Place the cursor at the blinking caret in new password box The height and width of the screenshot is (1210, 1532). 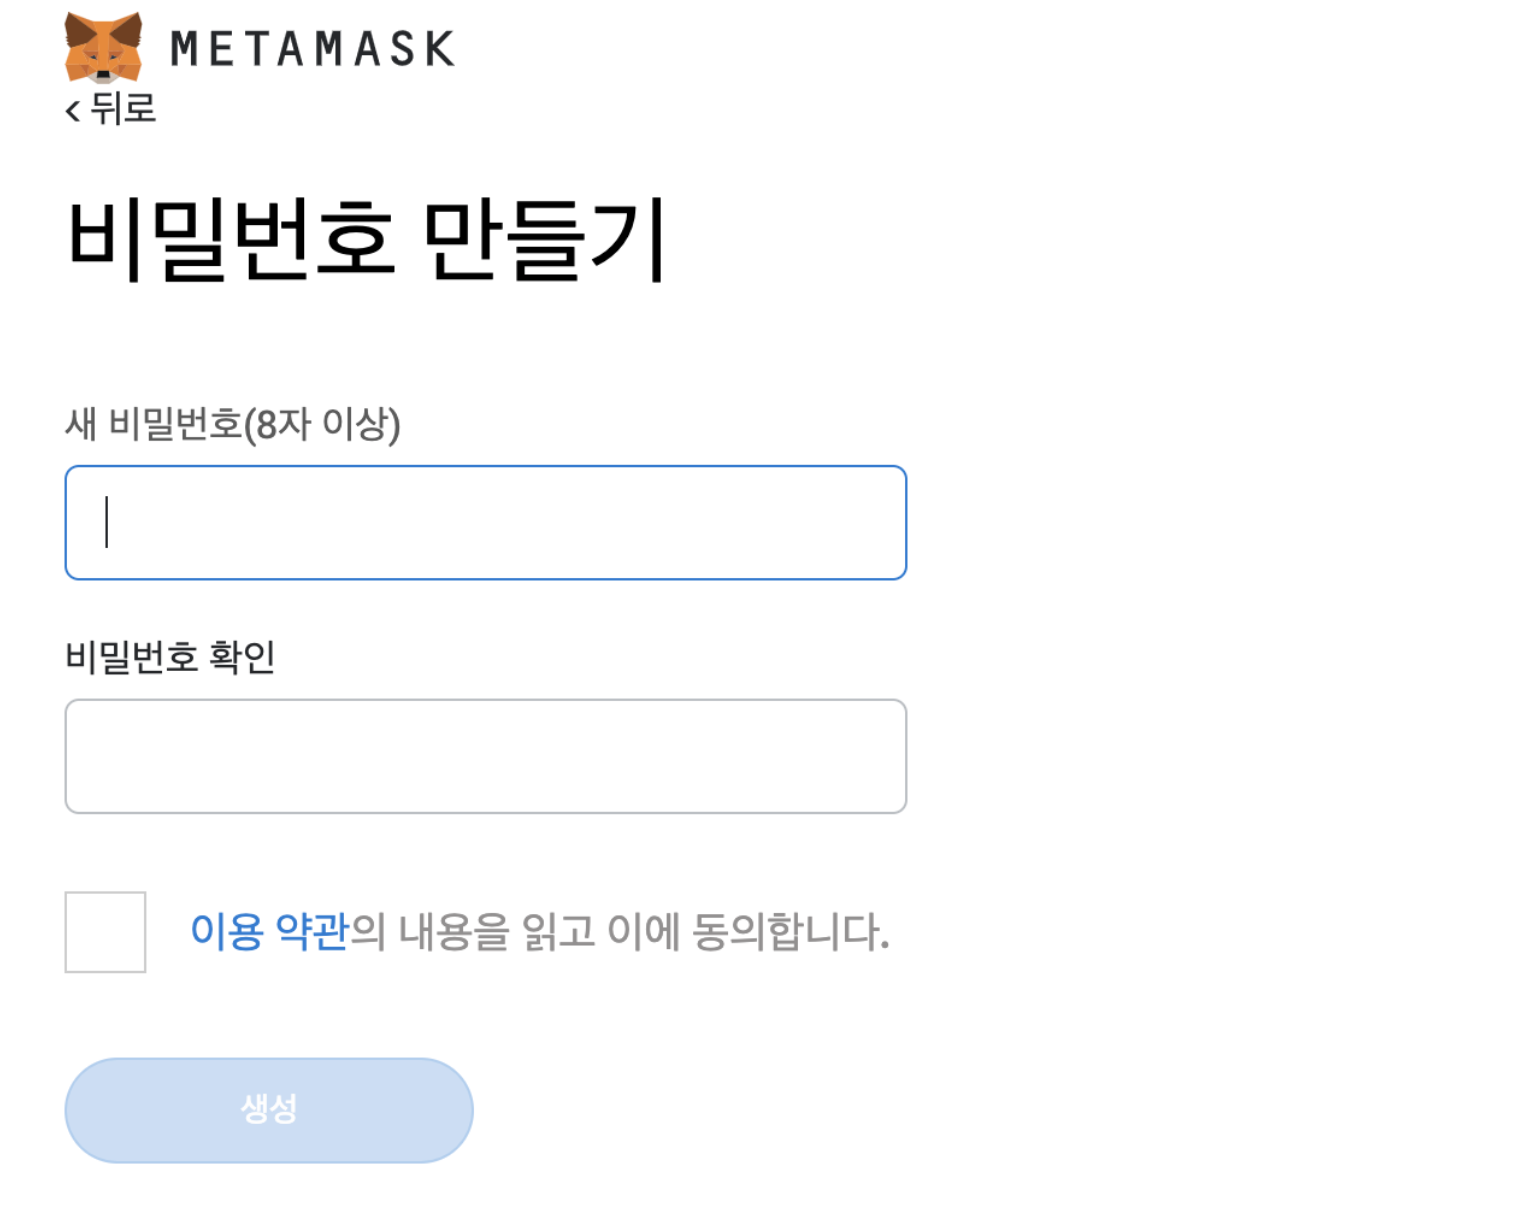pos(106,522)
